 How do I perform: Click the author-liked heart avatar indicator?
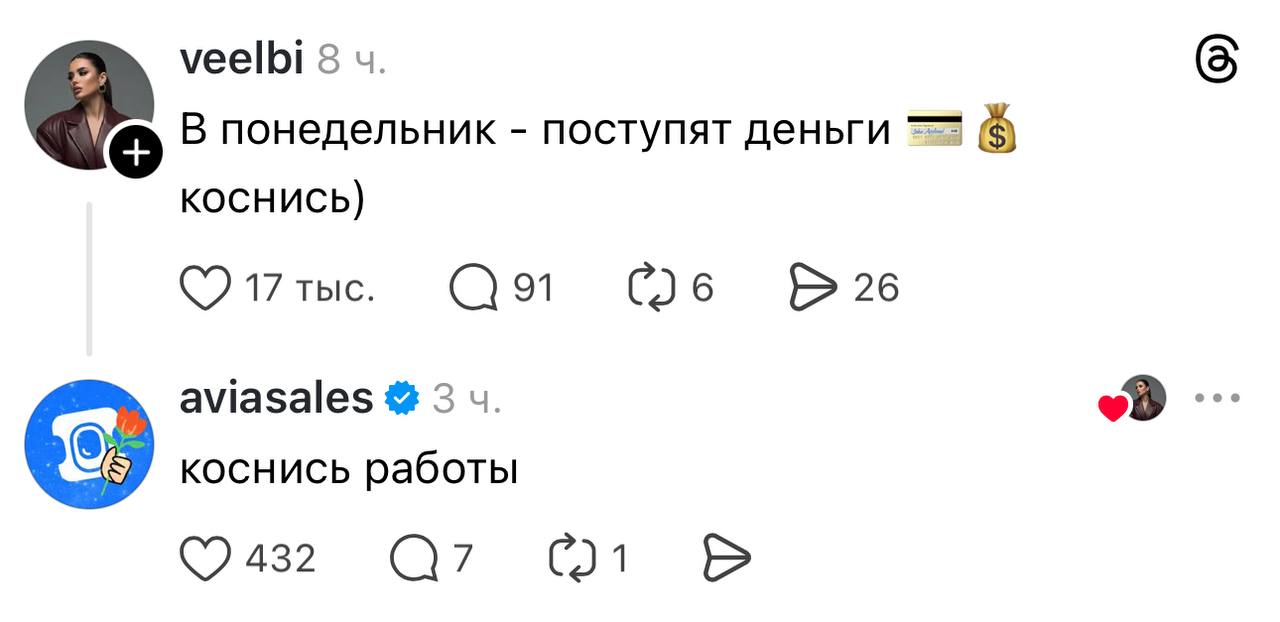click(1133, 399)
